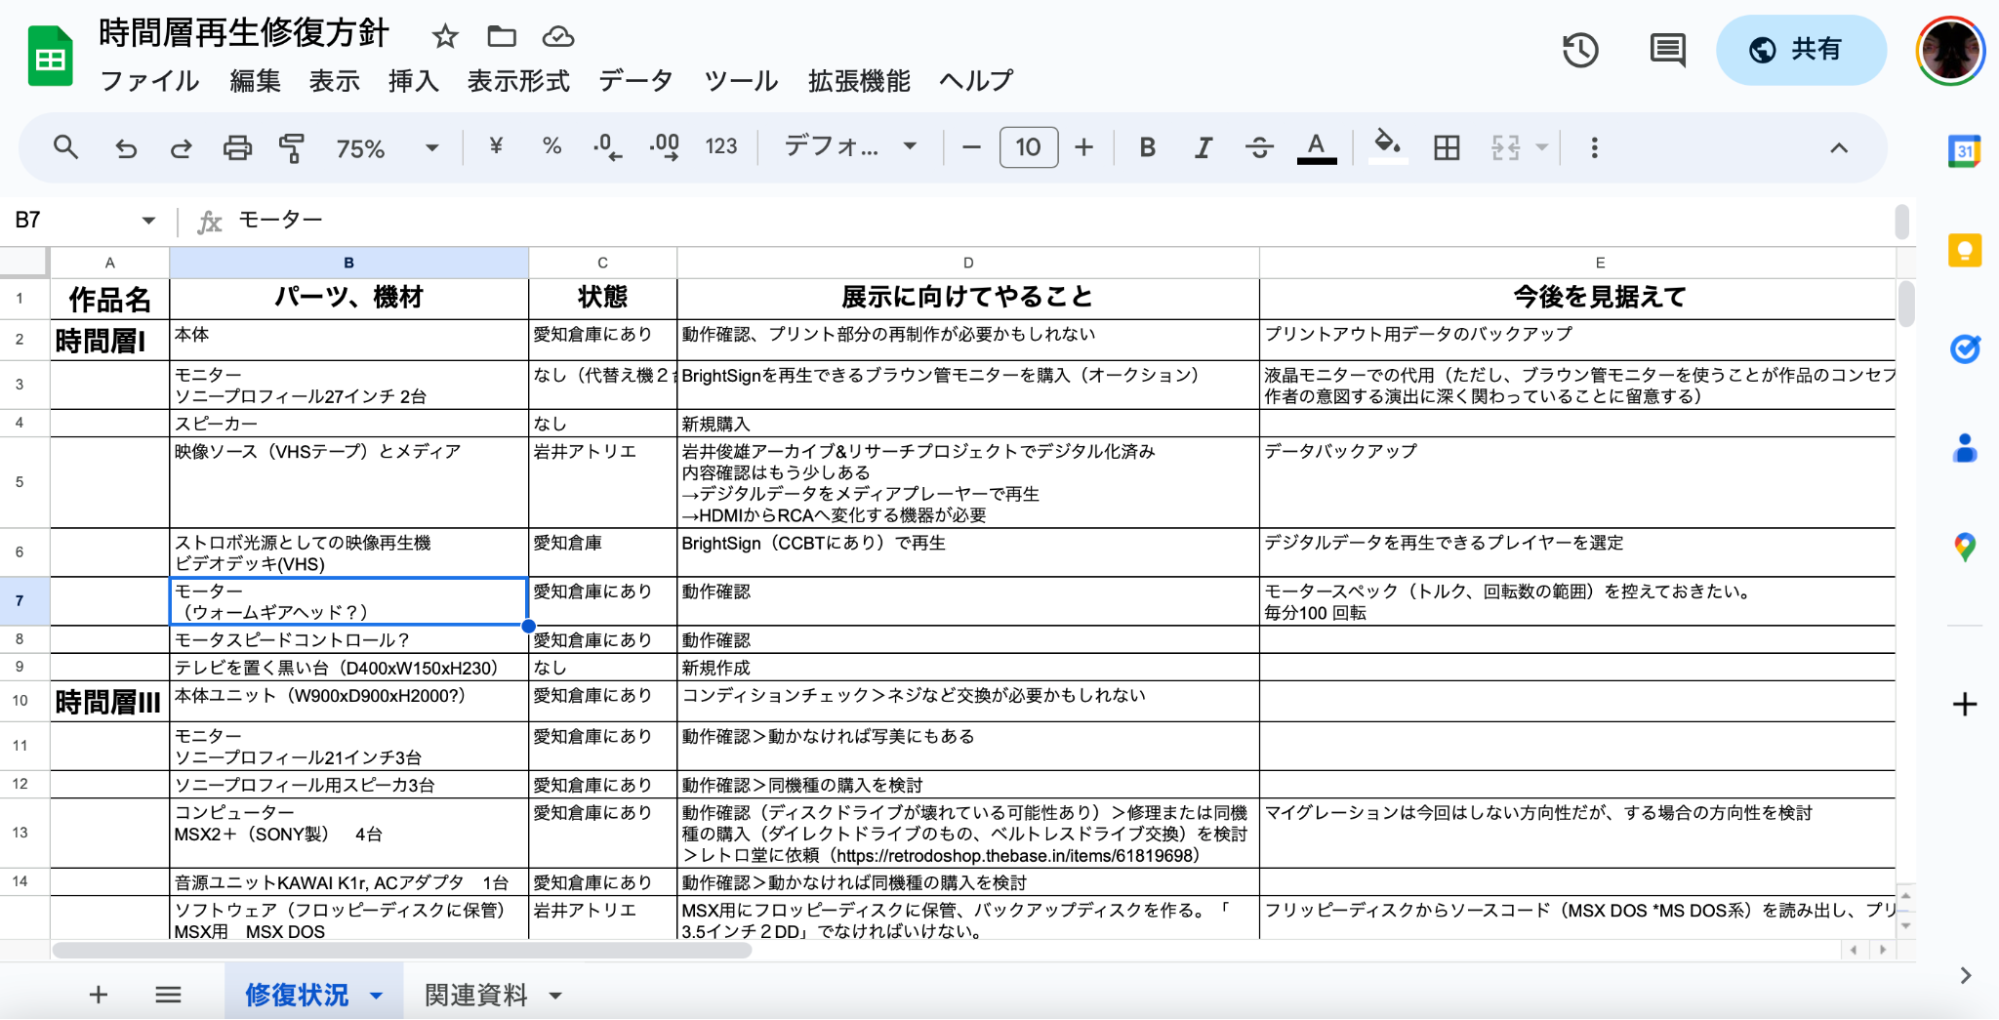Open the 修復状況 sheet tab menu arrow
This screenshot has width=1999, height=1020.
coord(377,995)
